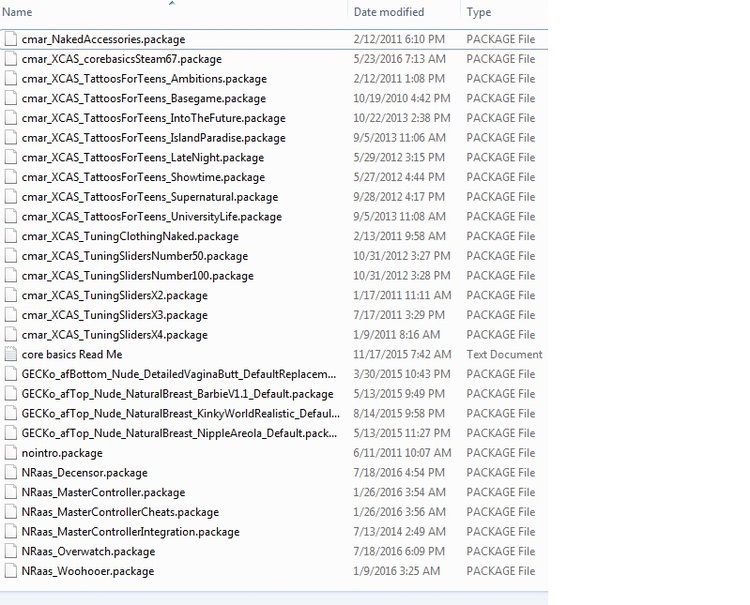750x605 pixels.
Task: Select file name NRaas_MasterController.package
Action: 103,492
